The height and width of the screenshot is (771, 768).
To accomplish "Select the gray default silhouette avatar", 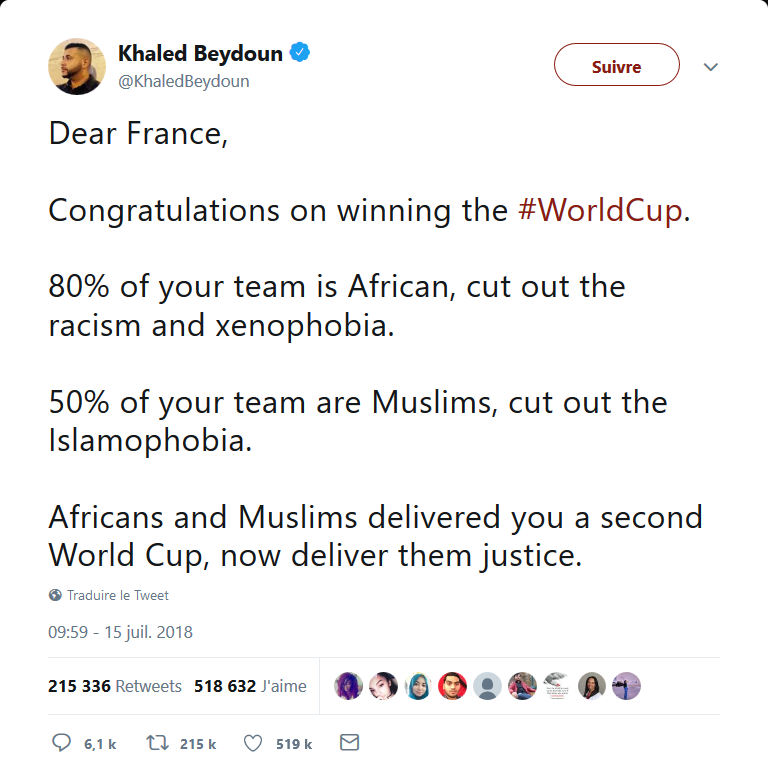I will pyautogui.click(x=487, y=686).
